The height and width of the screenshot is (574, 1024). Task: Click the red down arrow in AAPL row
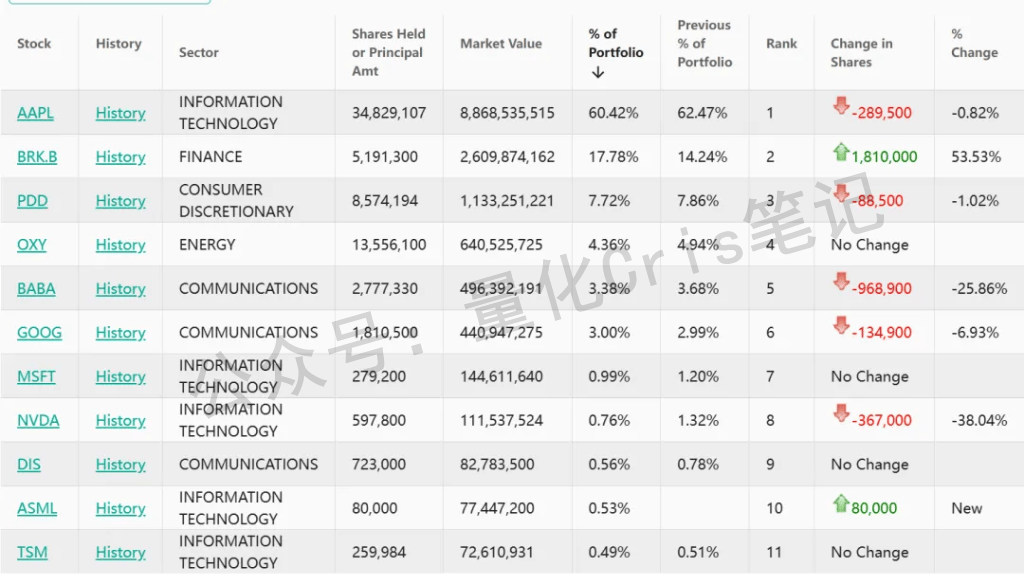click(x=841, y=106)
